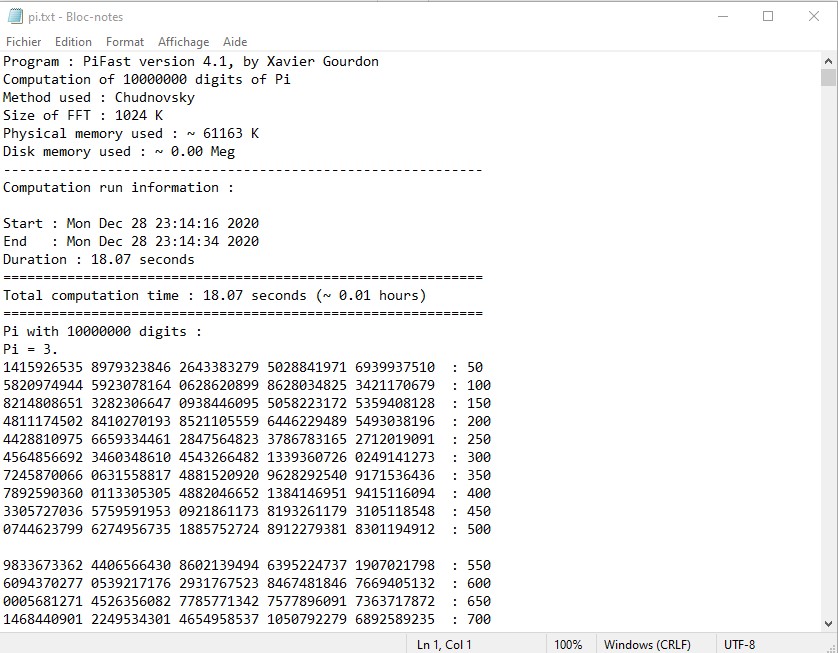Click the text '(~ 0.01 hours)'

click(x=370, y=296)
